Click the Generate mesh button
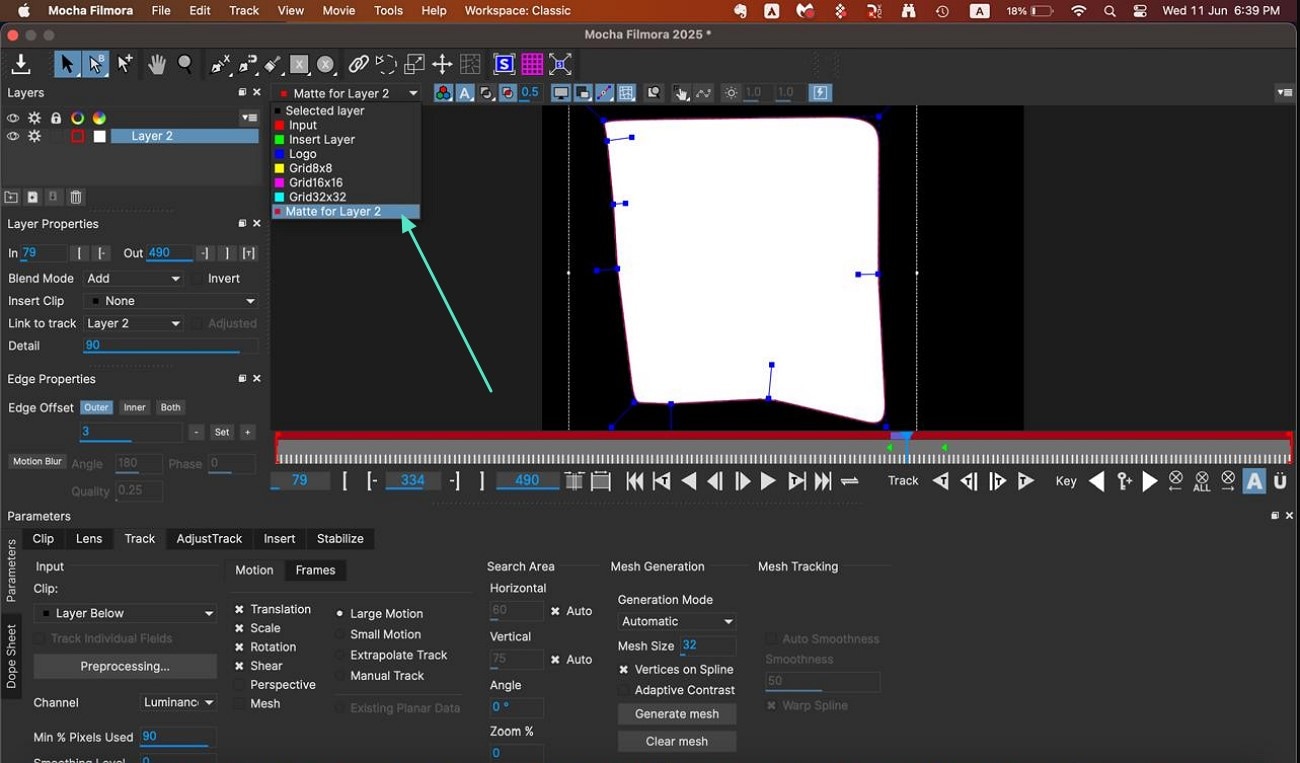Image resolution: width=1300 pixels, height=763 pixels. click(677, 714)
